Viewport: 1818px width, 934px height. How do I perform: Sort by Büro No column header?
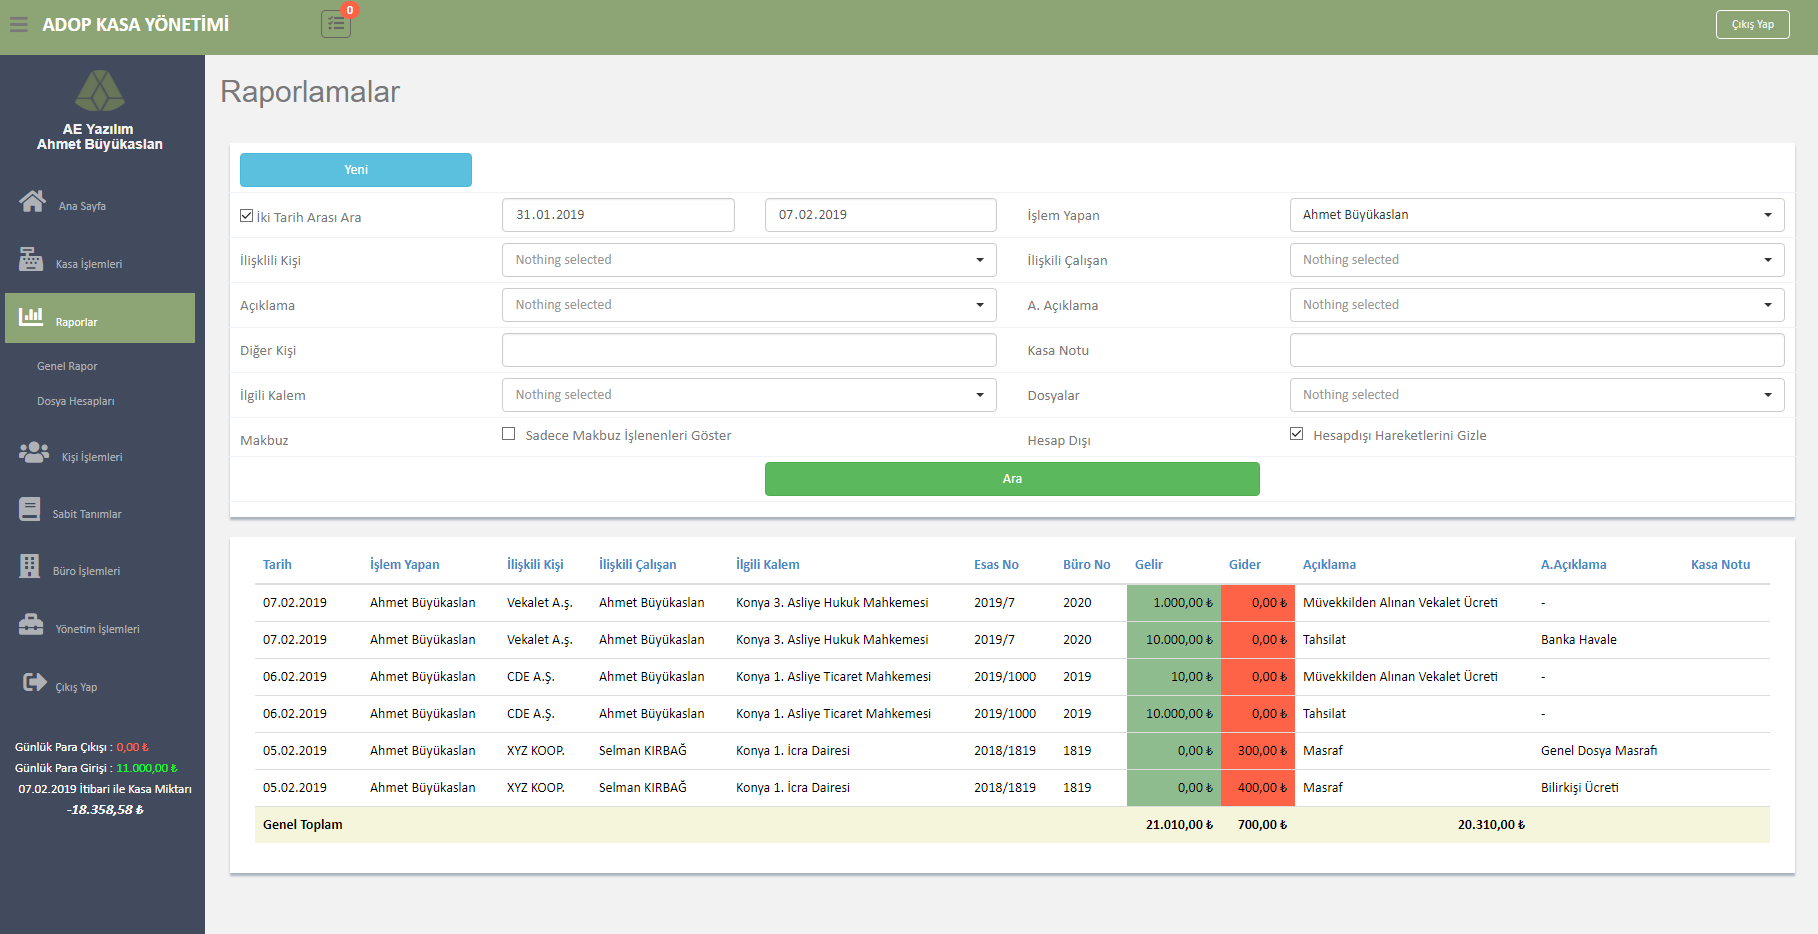point(1087,565)
